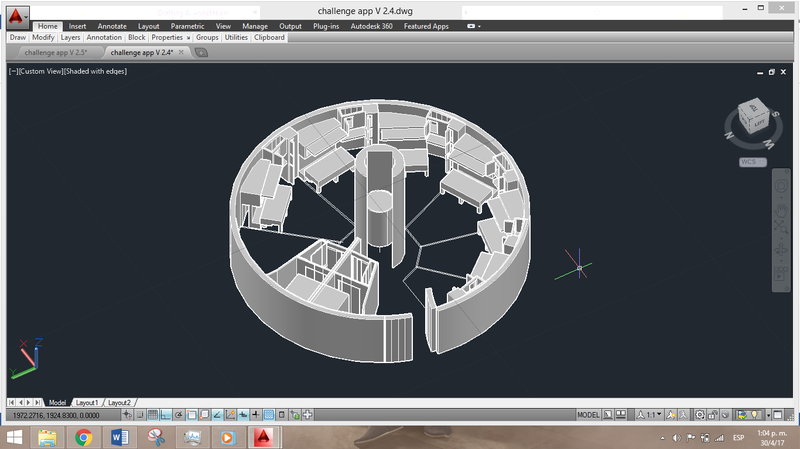Select the Pan hand tool in navigation bar

pos(782,212)
